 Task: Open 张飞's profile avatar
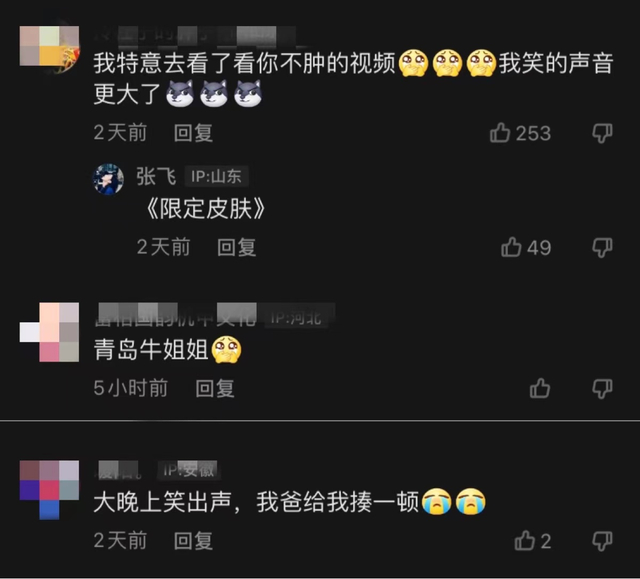pos(109,179)
